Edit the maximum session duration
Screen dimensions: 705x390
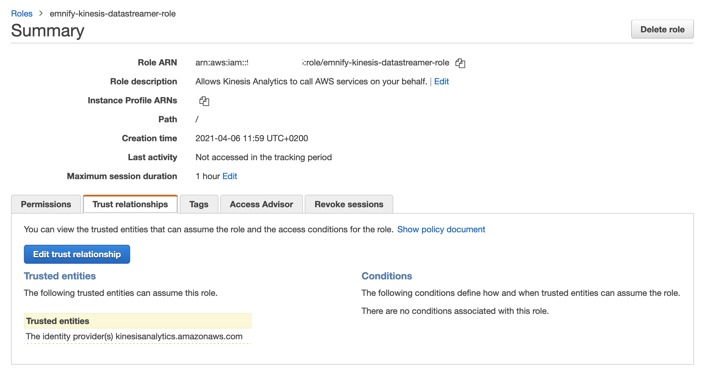pos(230,176)
